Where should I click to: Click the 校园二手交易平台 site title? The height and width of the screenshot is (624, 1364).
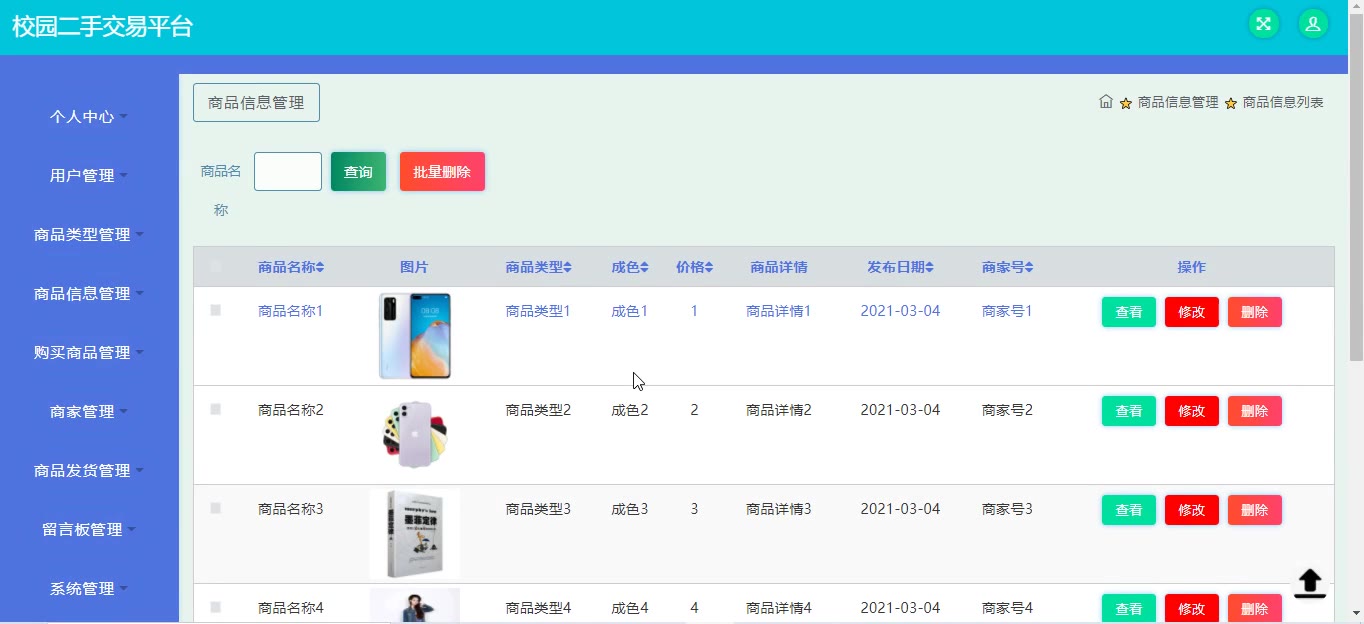(102, 27)
